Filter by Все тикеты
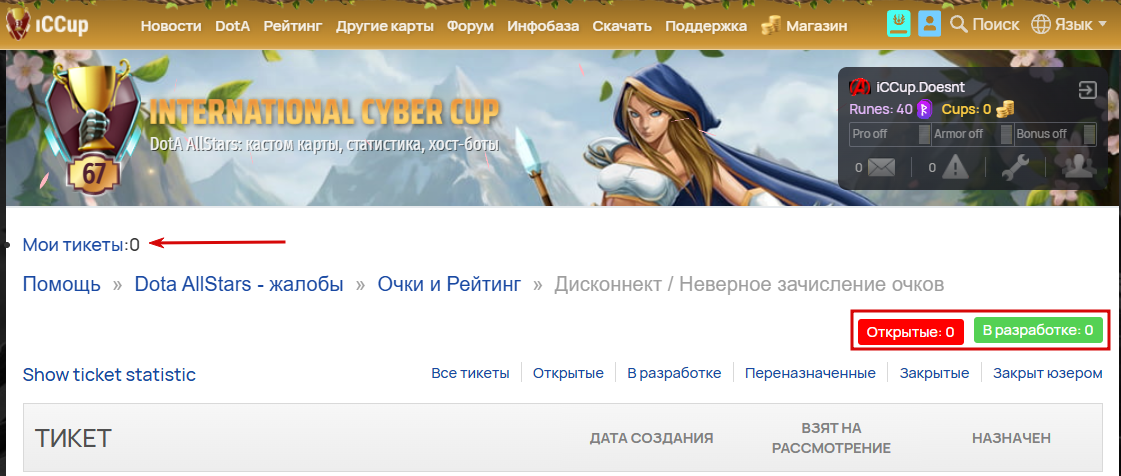This screenshot has height=476, width=1121. (x=470, y=373)
